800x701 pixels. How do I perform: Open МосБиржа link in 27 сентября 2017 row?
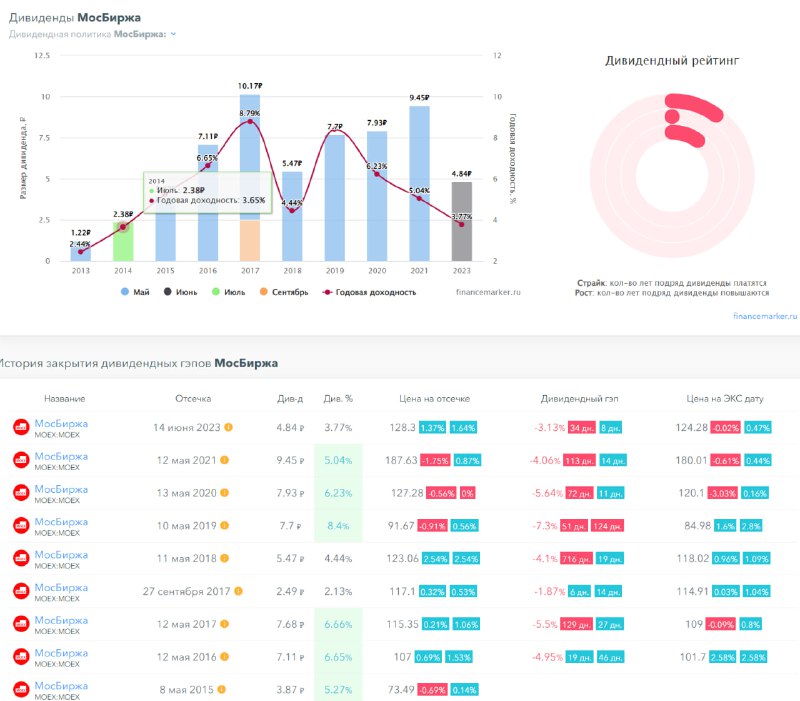61,587
